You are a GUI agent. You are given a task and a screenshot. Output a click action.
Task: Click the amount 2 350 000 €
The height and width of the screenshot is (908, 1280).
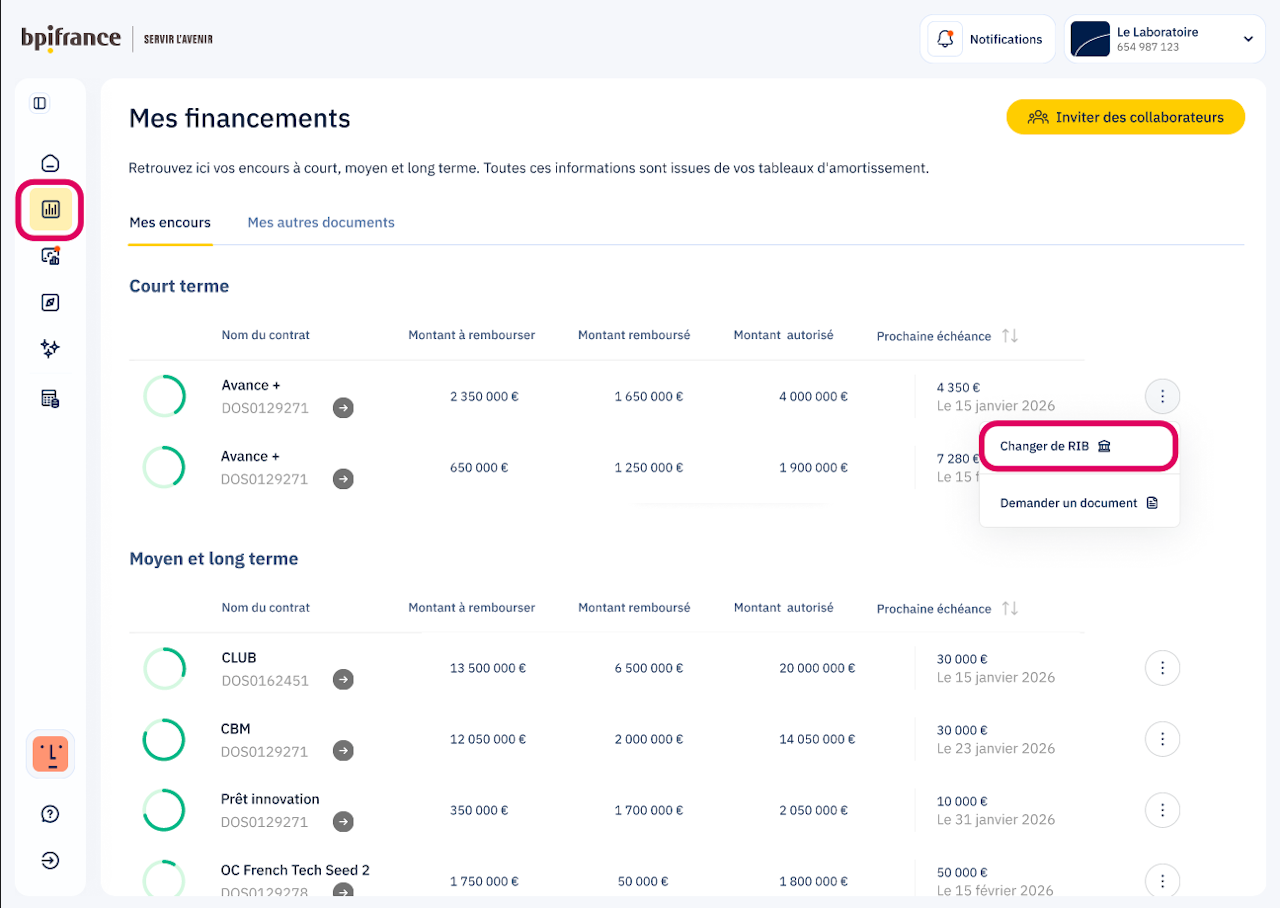[484, 396]
